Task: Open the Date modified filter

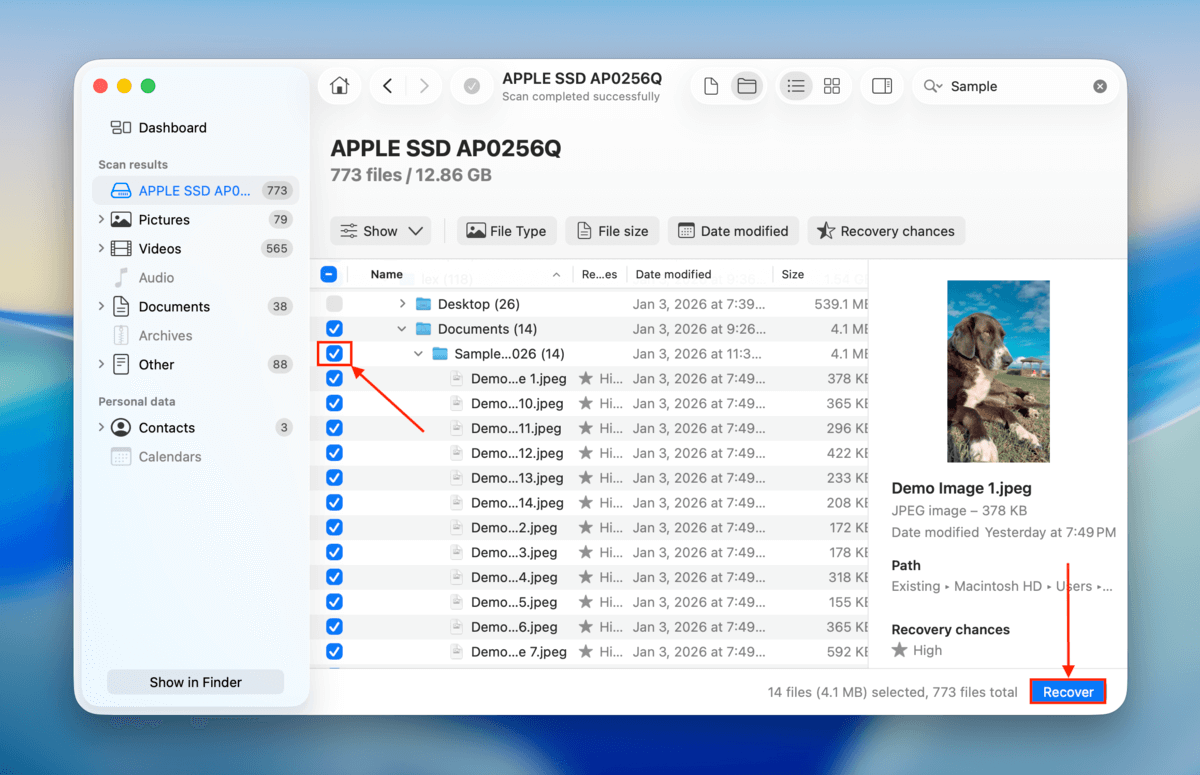Action: [x=733, y=231]
